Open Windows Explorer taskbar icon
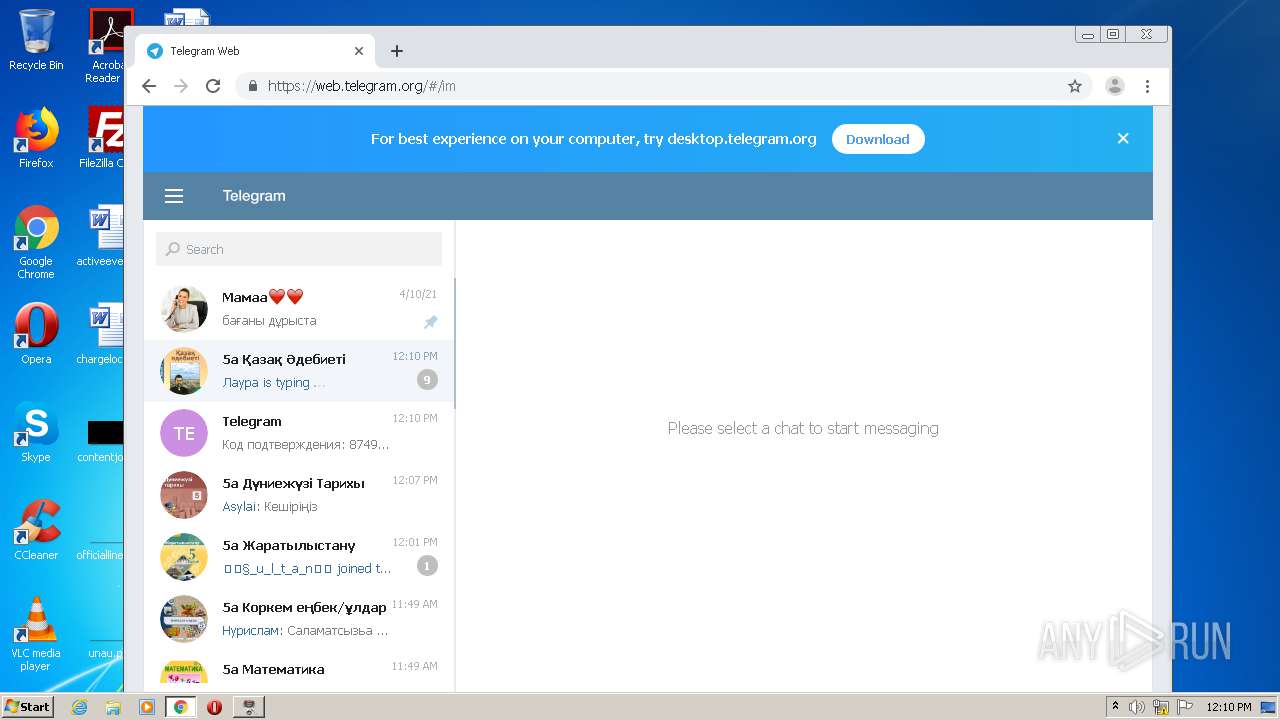The image size is (1280, 720). click(x=113, y=707)
